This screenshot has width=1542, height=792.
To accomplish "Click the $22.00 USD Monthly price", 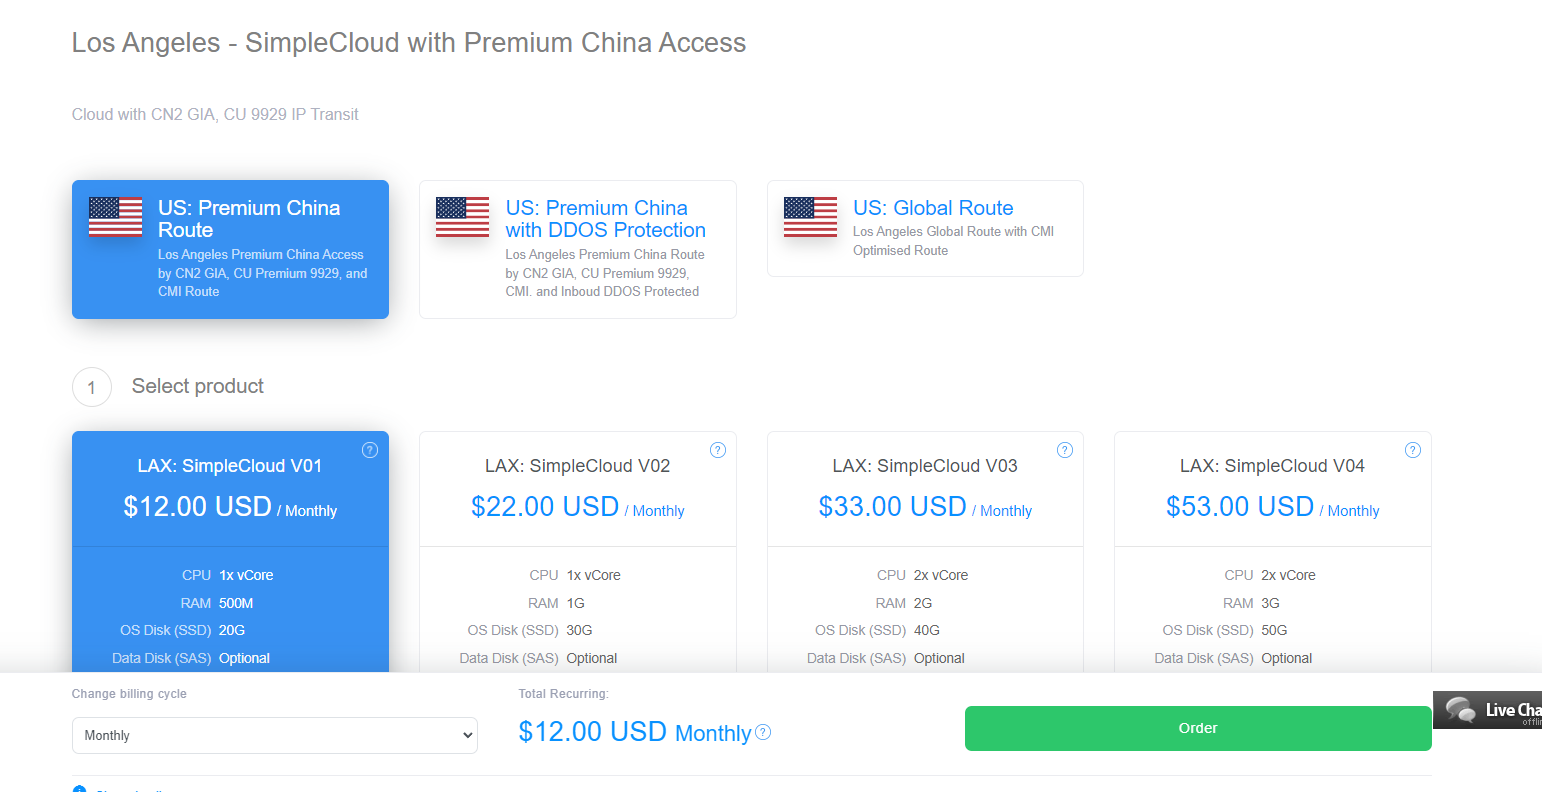I will [x=578, y=507].
